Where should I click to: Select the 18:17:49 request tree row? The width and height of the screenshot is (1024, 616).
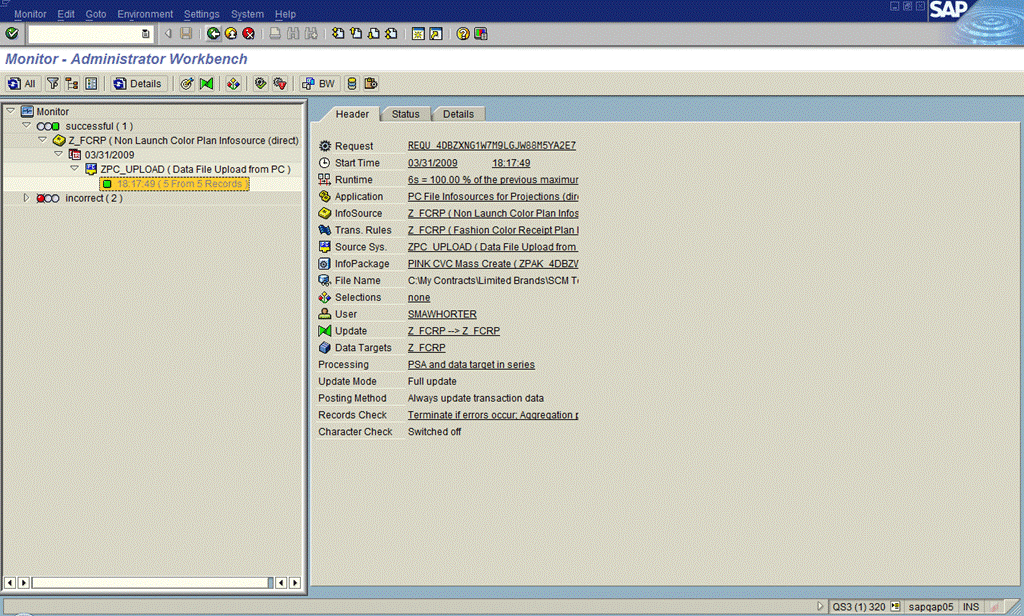click(174, 184)
